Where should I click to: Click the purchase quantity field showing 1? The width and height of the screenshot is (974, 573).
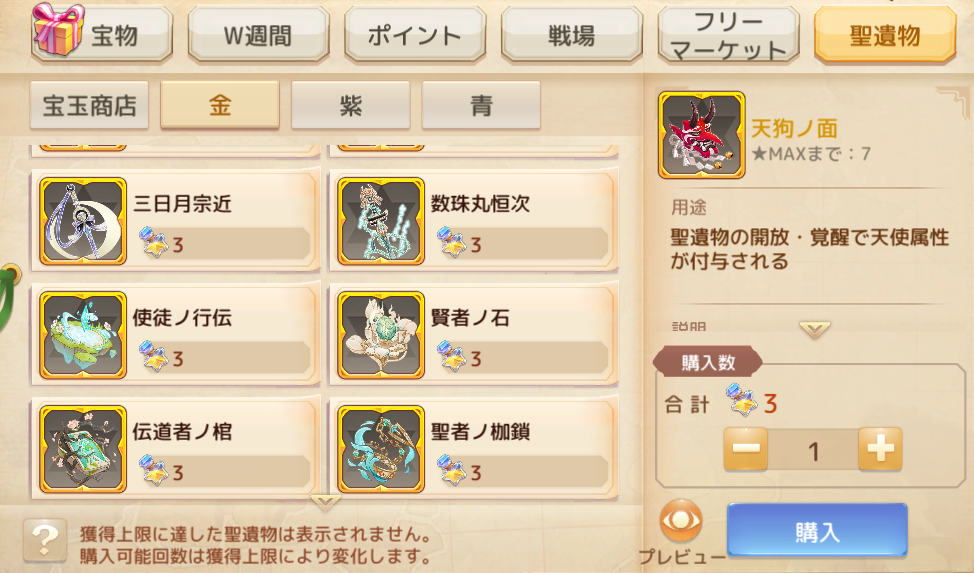click(x=813, y=450)
